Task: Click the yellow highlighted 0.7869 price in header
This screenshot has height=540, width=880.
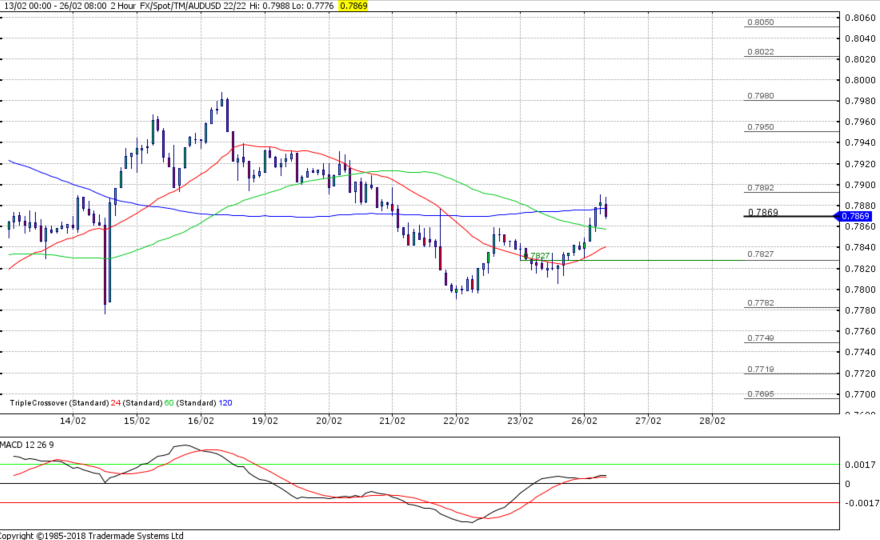Action: pos(354,6)
